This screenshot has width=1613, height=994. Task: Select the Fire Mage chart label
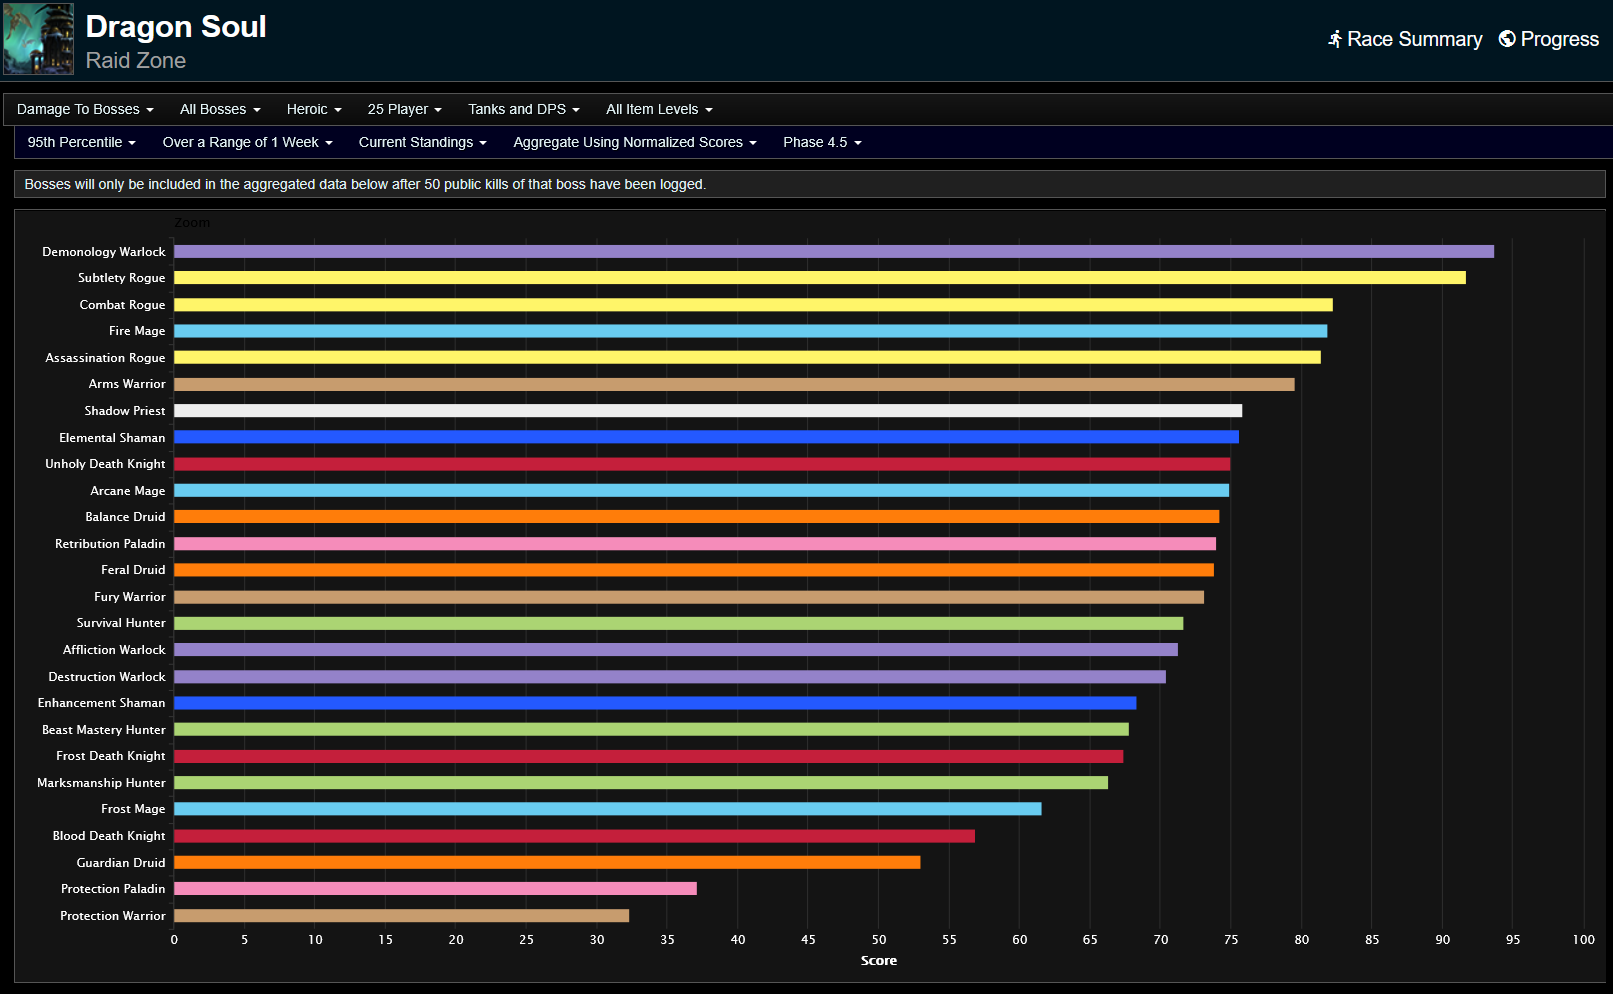click(x=137, y=331)
